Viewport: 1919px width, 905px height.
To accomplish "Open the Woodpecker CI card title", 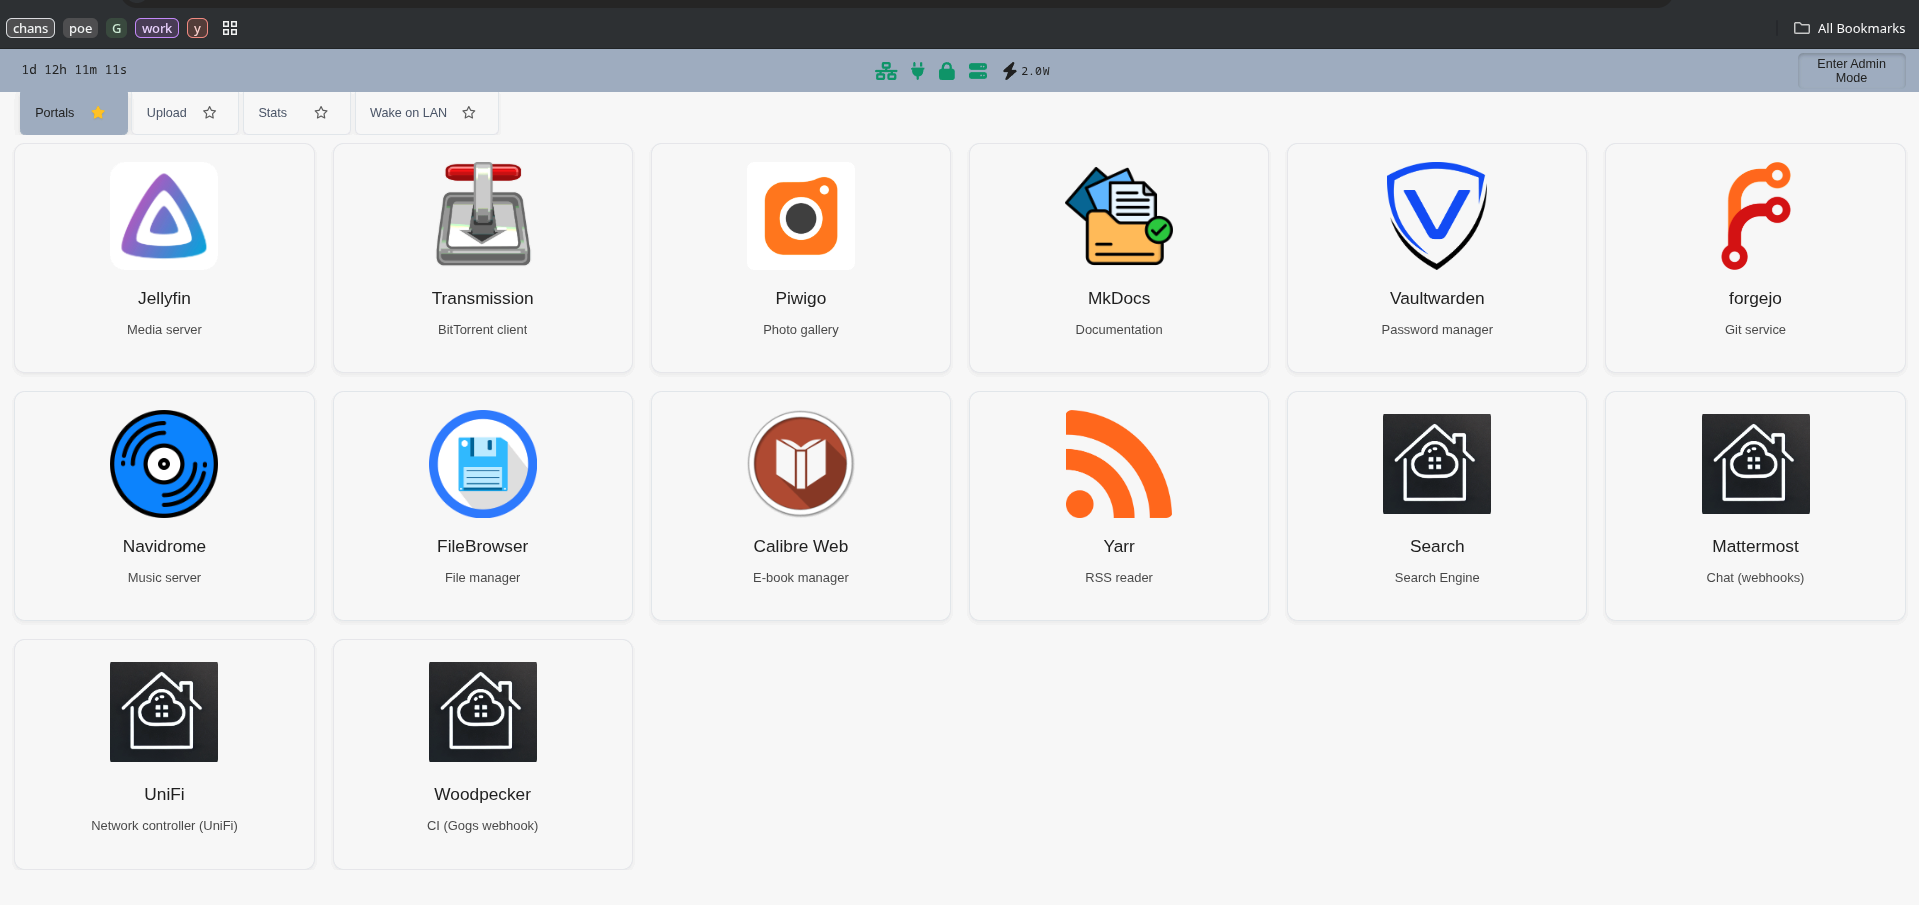I will 482,794.
